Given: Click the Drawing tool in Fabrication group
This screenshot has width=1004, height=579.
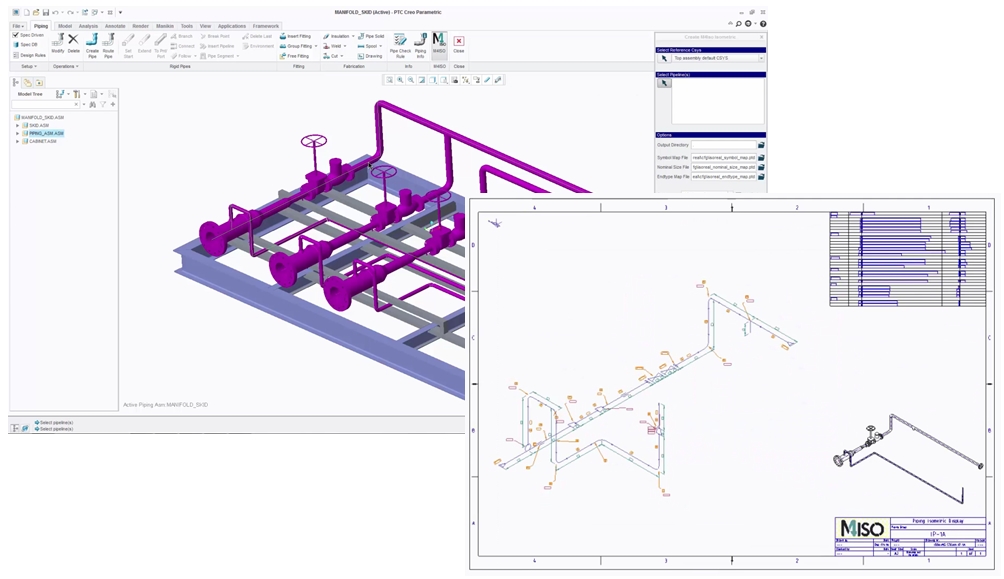Looking at the screenshot, I should click(370, 56).
